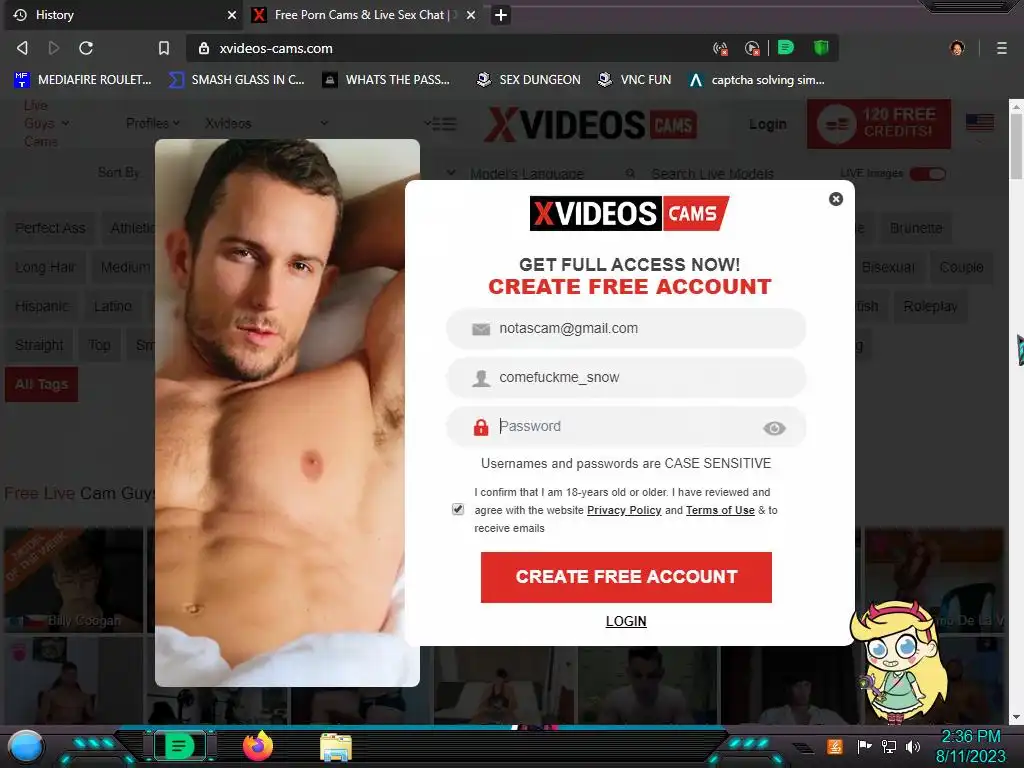
Task: Click the browser forward arrow
Action: point(54,48)
